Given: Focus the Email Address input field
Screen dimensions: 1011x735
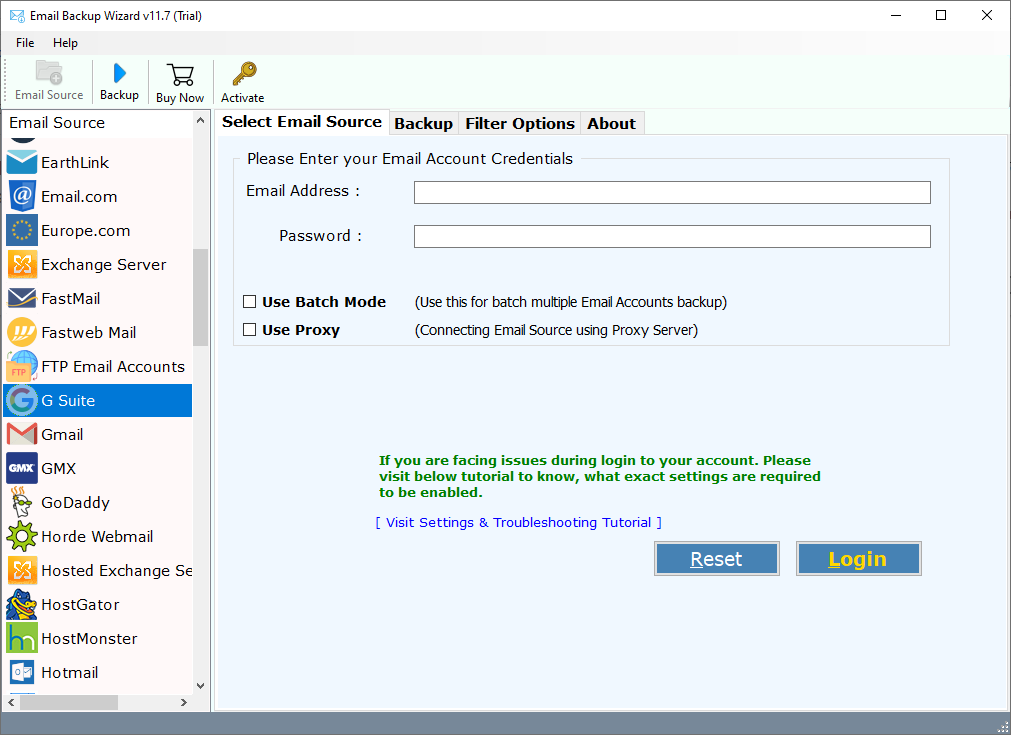Looking at the screenshot, I should pos(672,192).
